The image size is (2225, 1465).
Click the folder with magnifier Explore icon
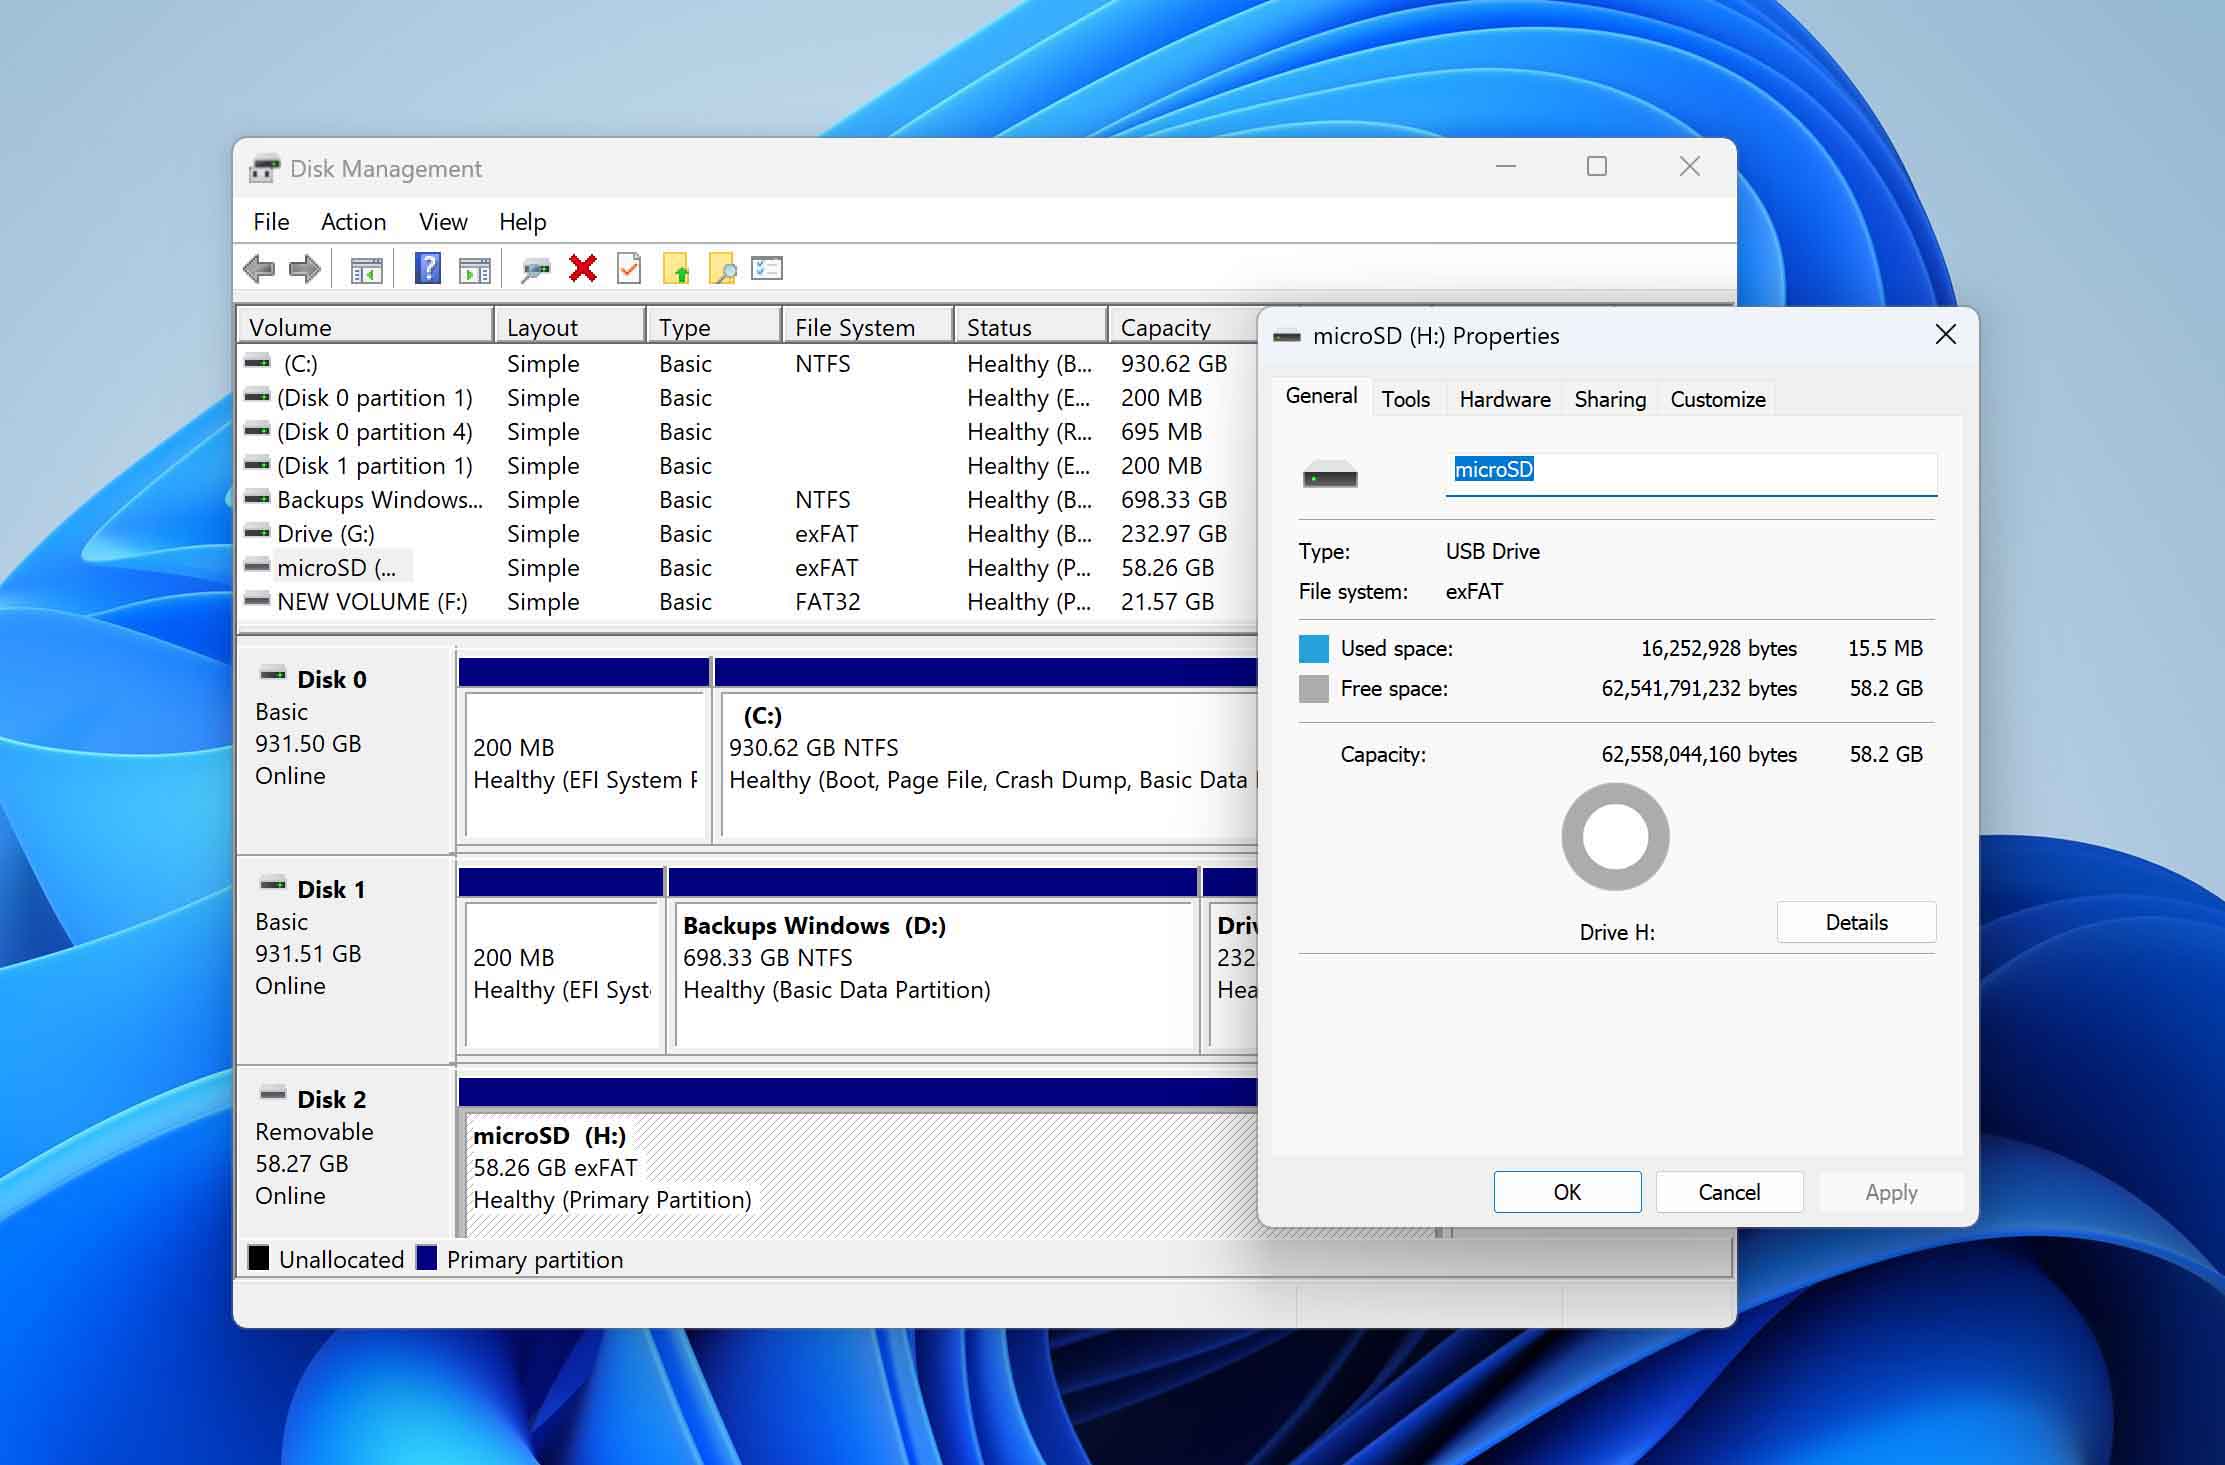722,268
